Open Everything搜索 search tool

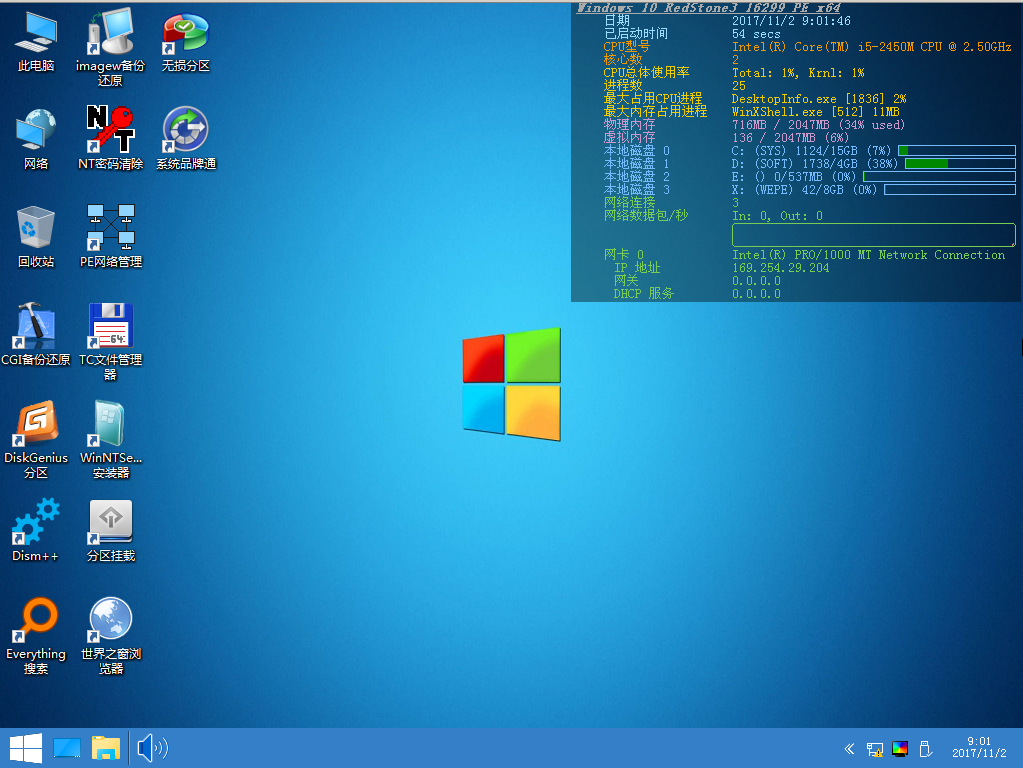click(36, 635)
